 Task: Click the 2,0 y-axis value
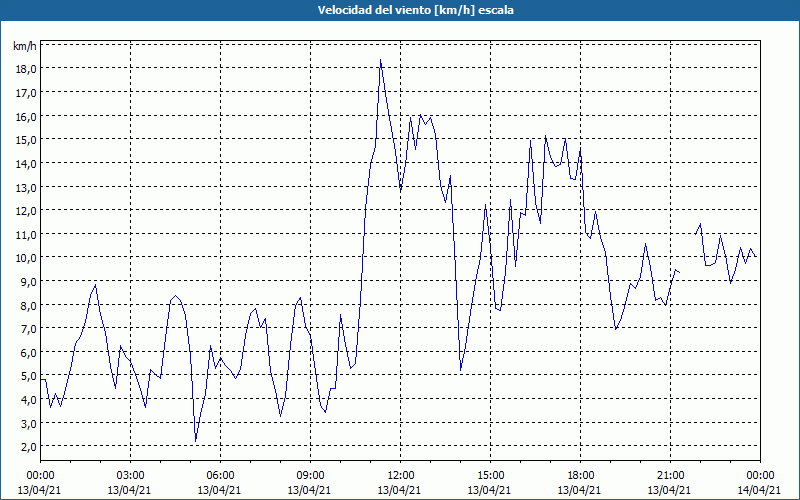pos(28,447)
